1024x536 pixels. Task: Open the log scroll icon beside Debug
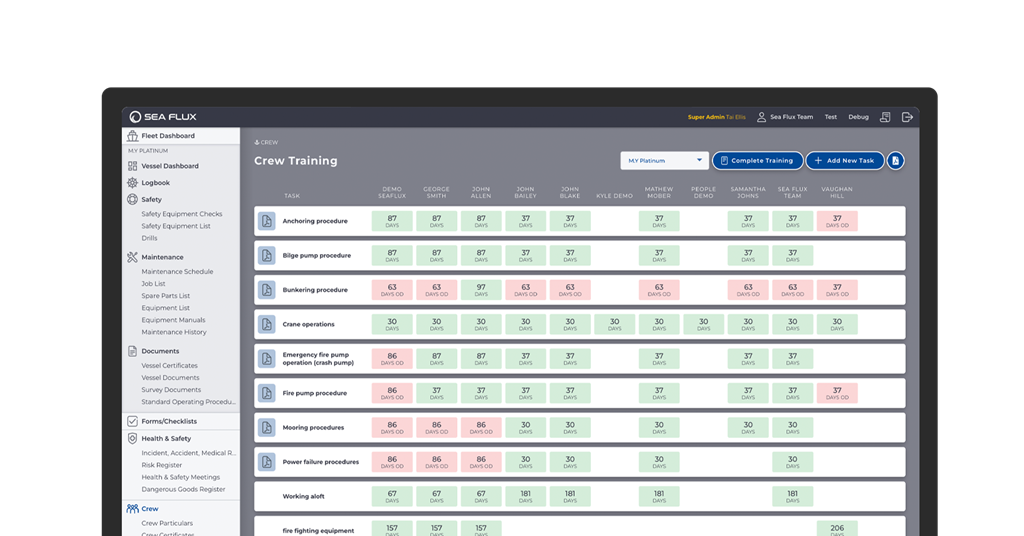[x=885, y=117]
